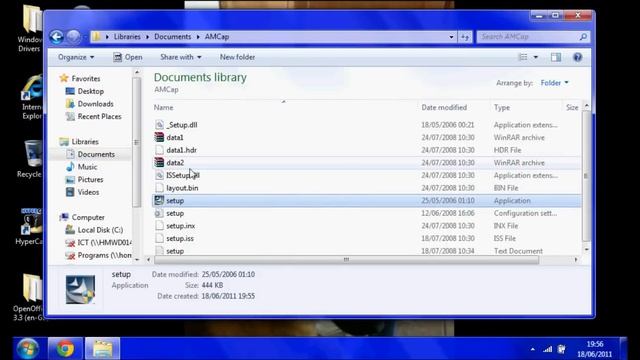This screenshot has width=640, height=360.
Task: Select the data2 WinRAR archive icon
Action: coord(159,162)
